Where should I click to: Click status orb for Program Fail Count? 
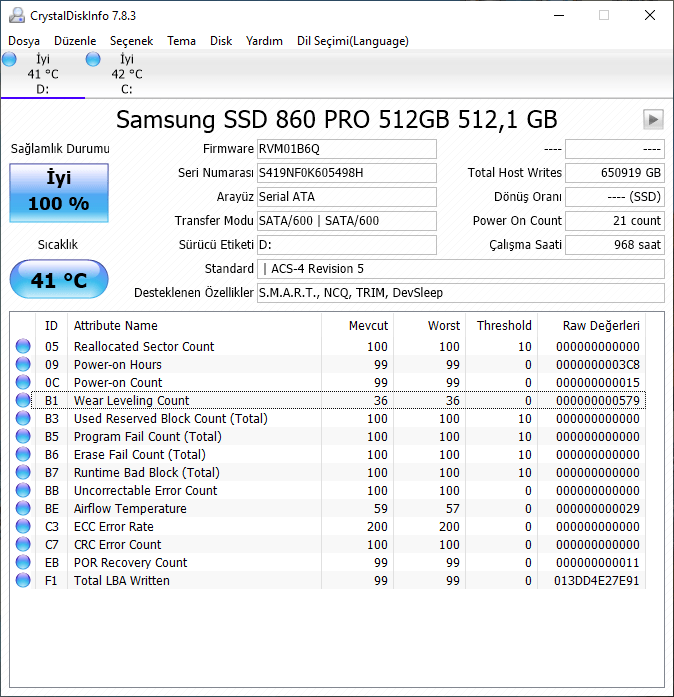click(23, 437)
